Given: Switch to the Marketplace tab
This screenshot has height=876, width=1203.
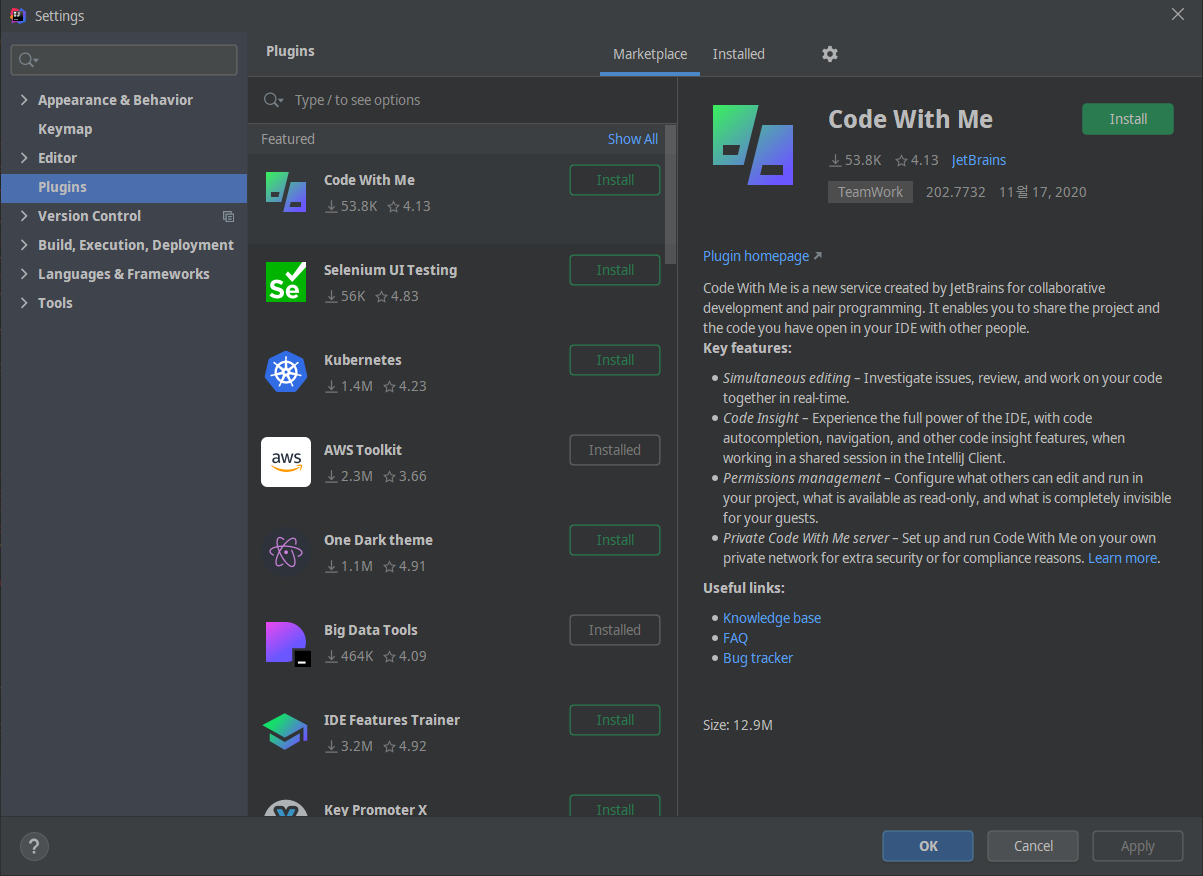Looking at the screenshot, I should (x=650, y=54).
